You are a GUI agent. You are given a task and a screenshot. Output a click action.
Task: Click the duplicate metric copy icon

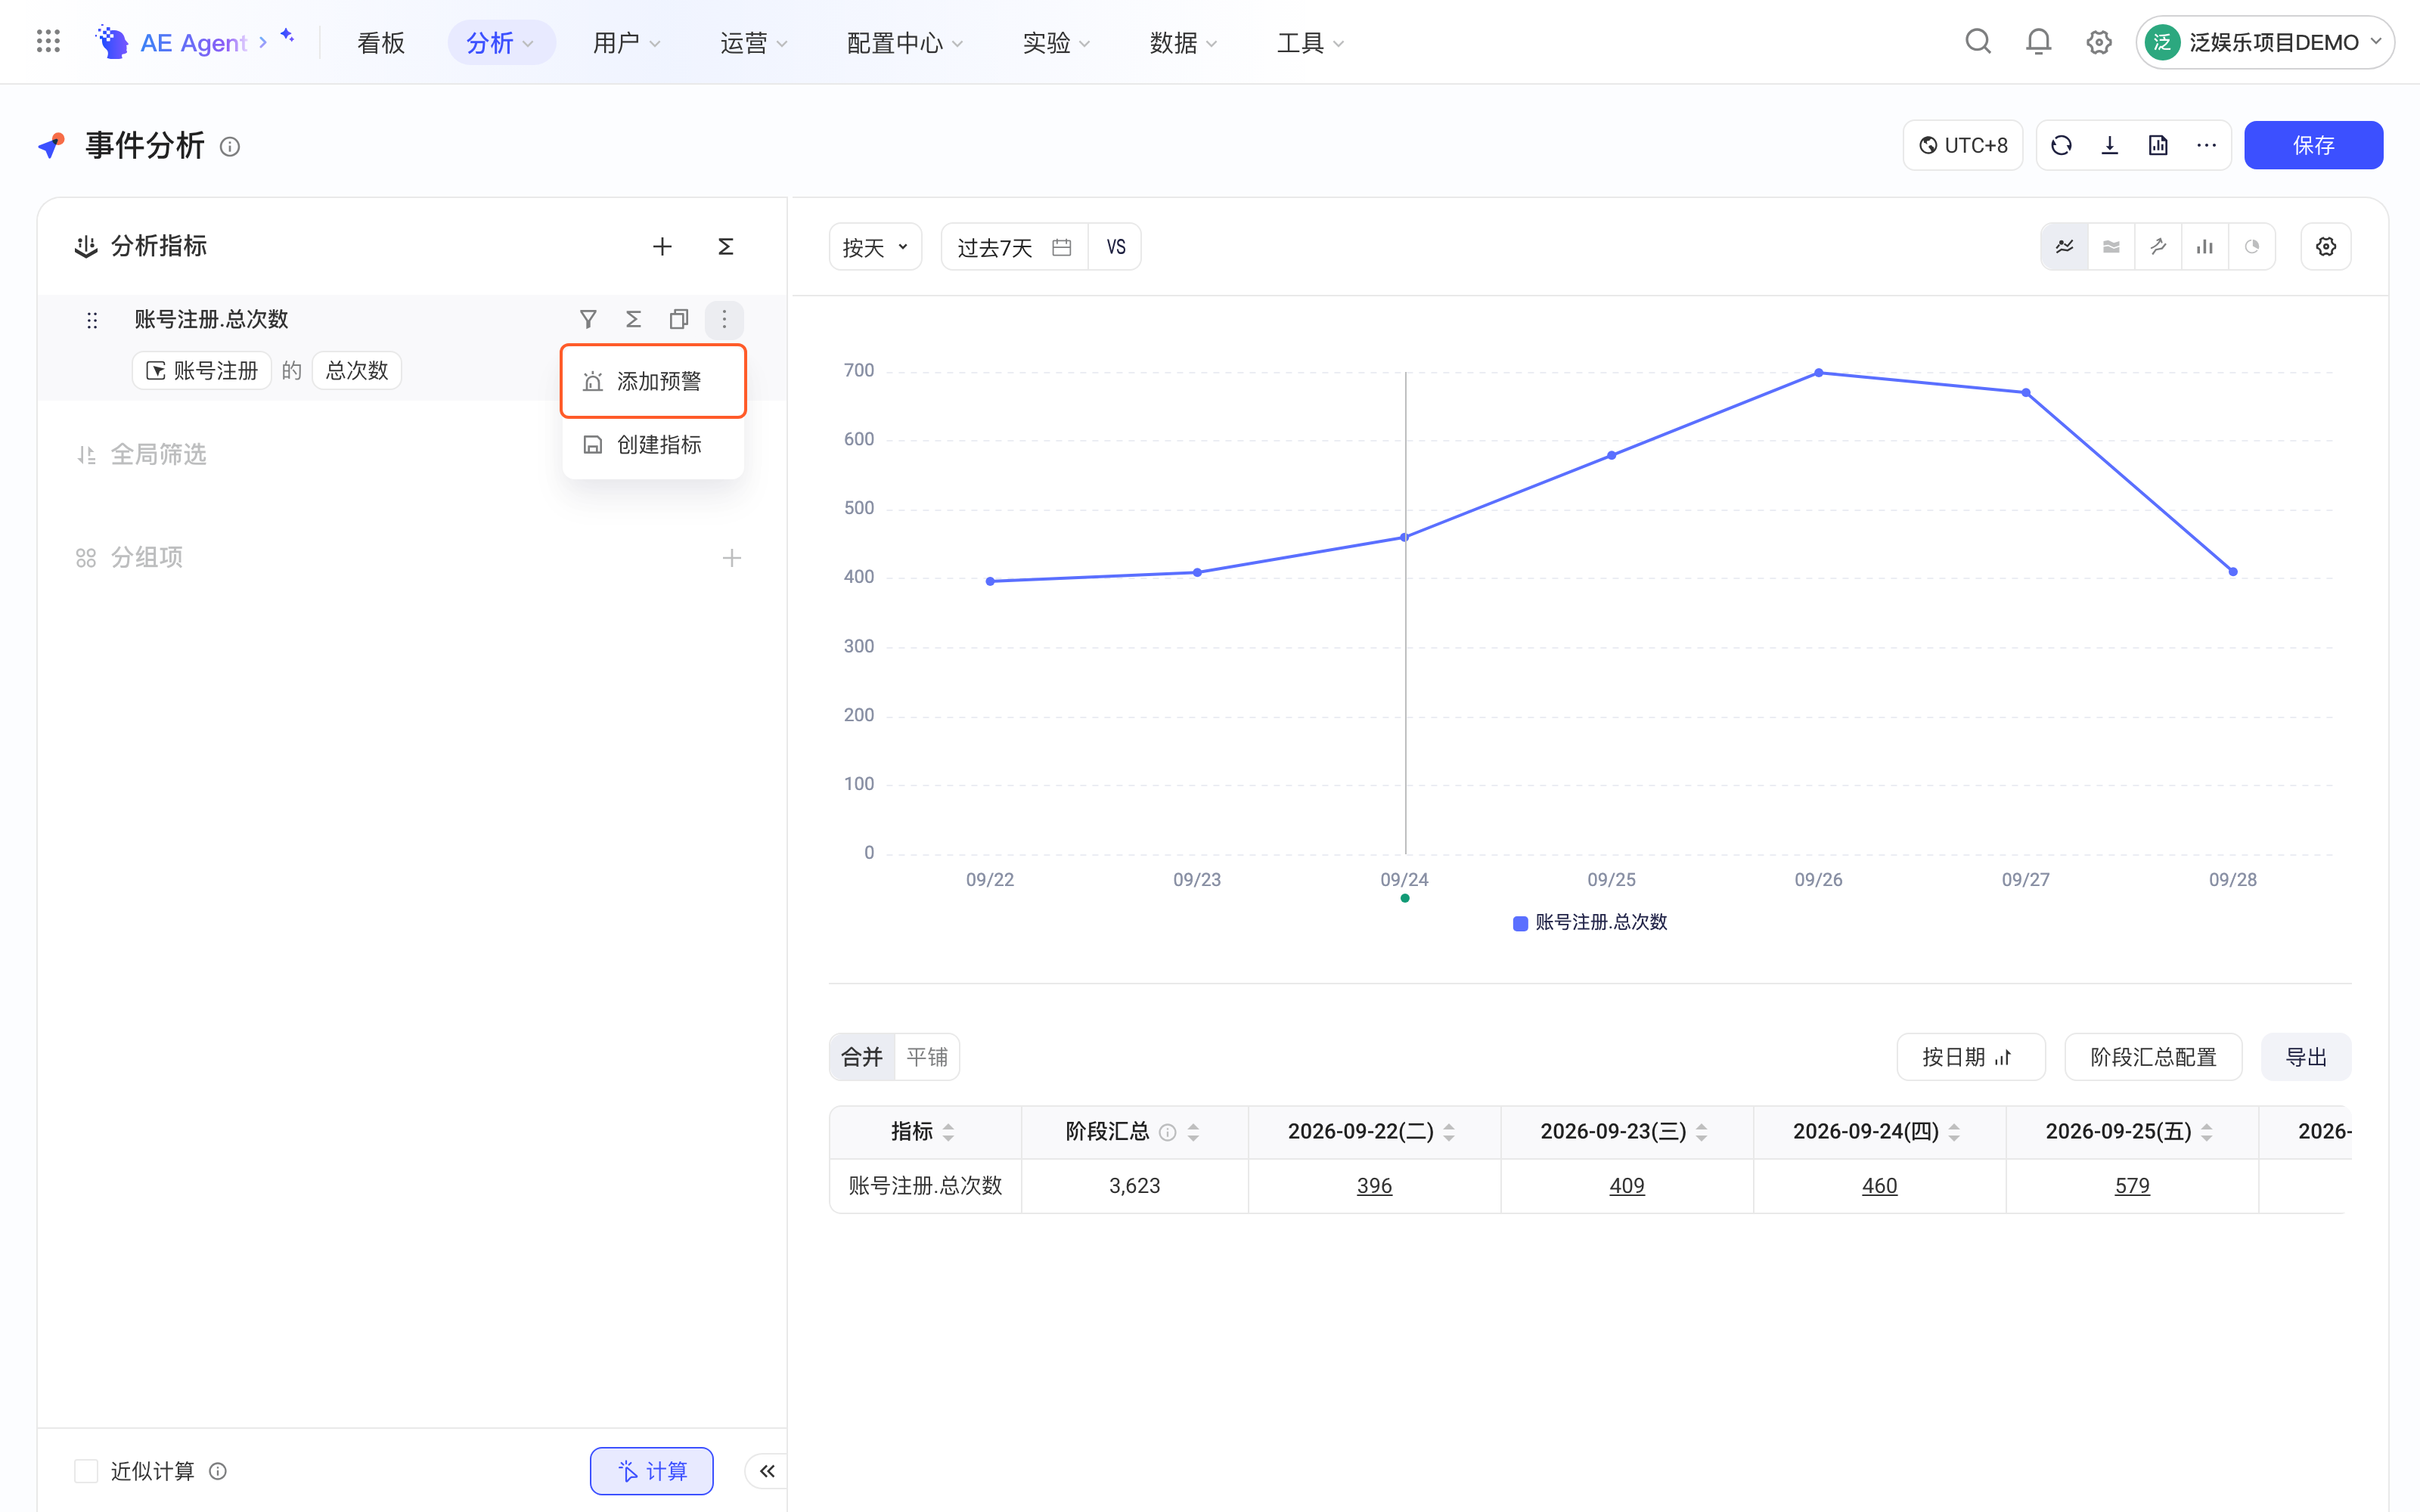pos(679,319)
